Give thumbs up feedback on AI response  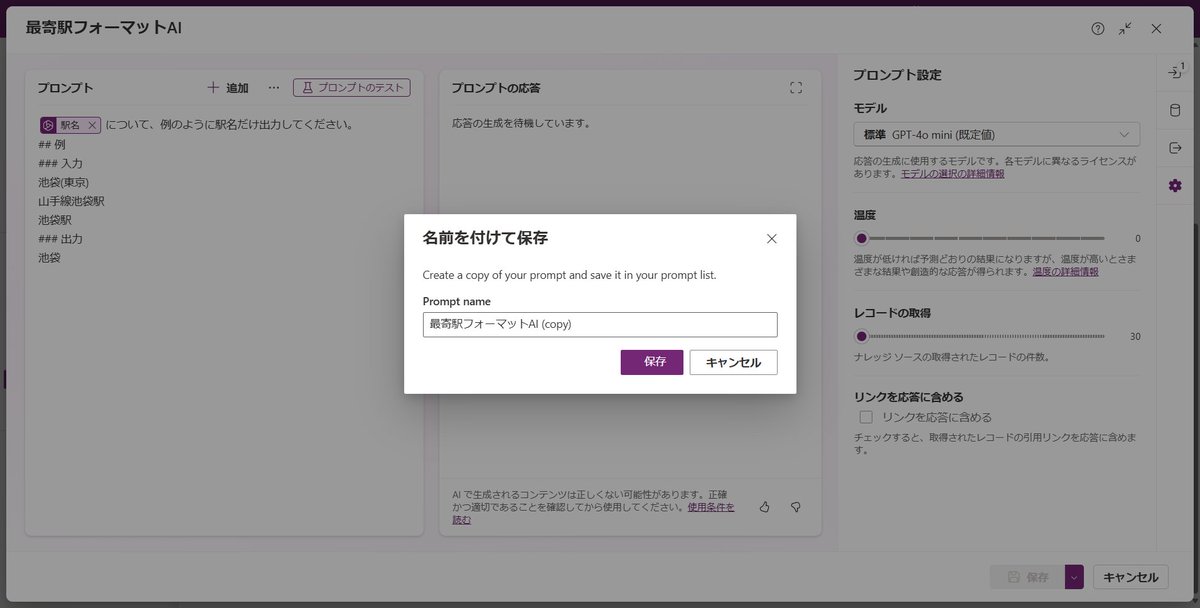pos(764,507)
